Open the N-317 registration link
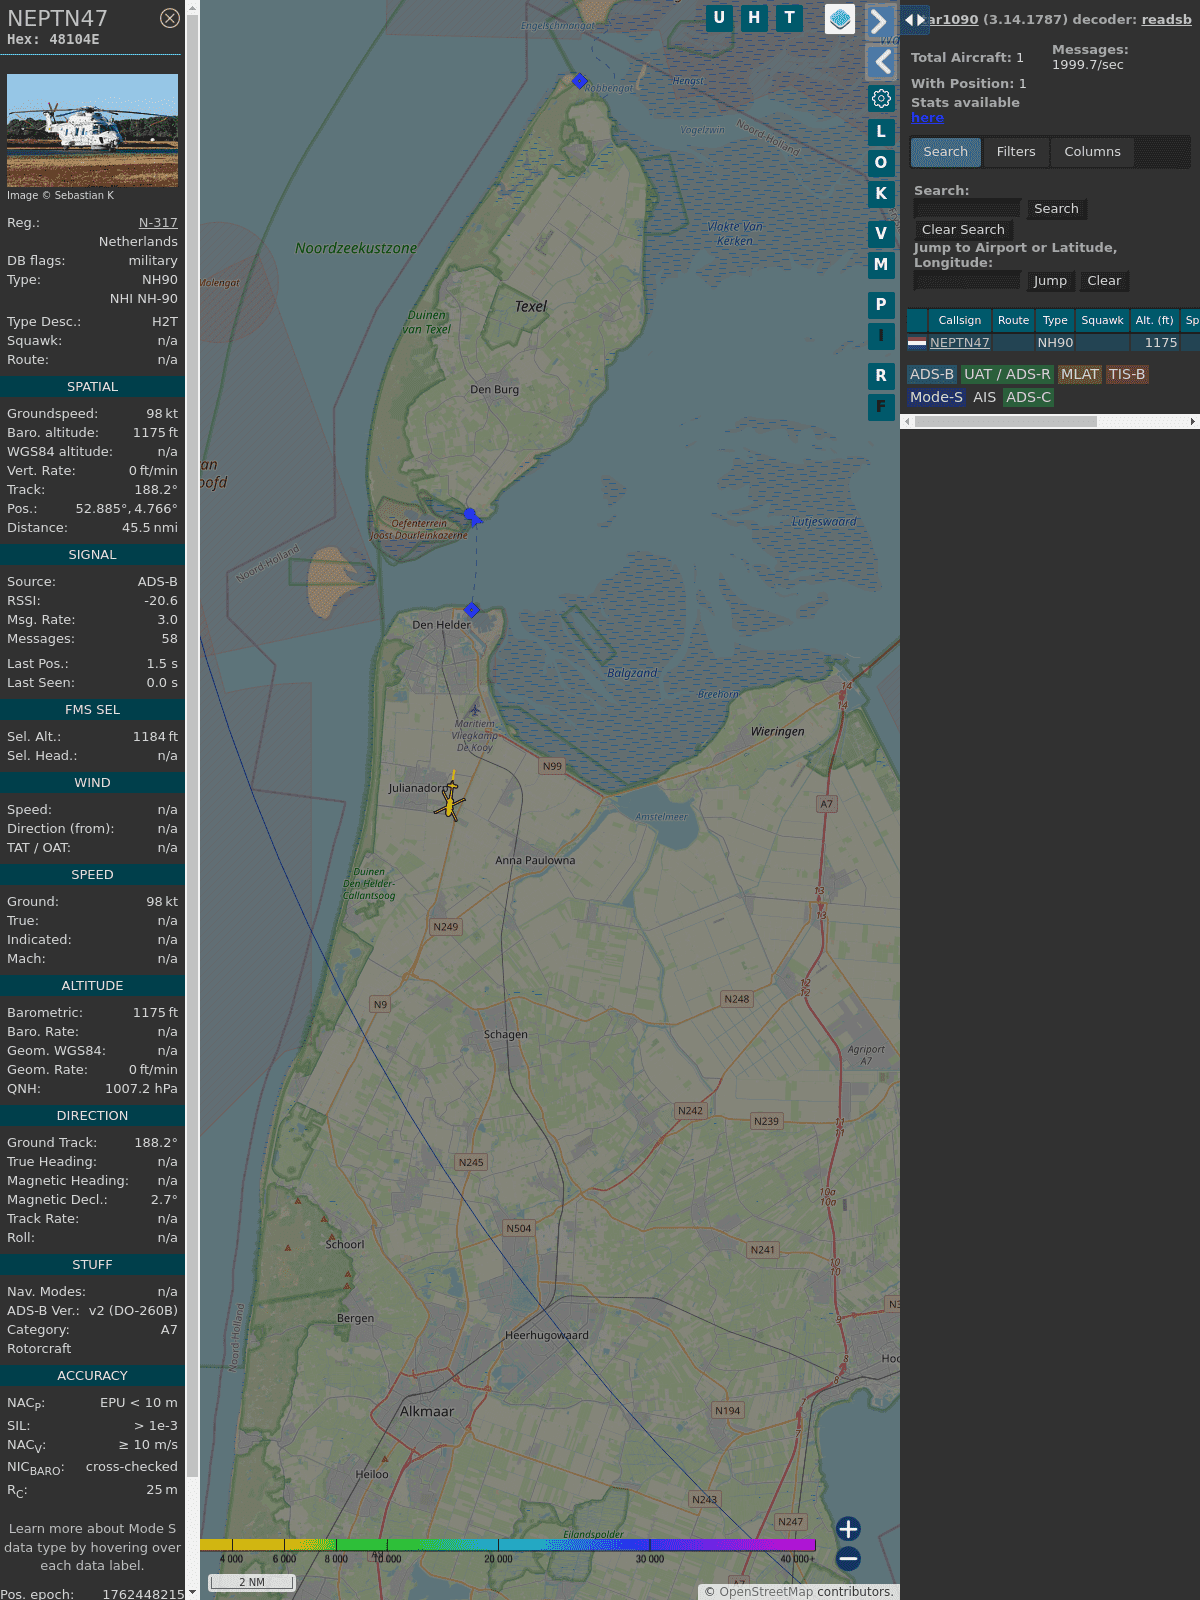The height and width of the screenshot is (1600, 1200). coord(158,223)
